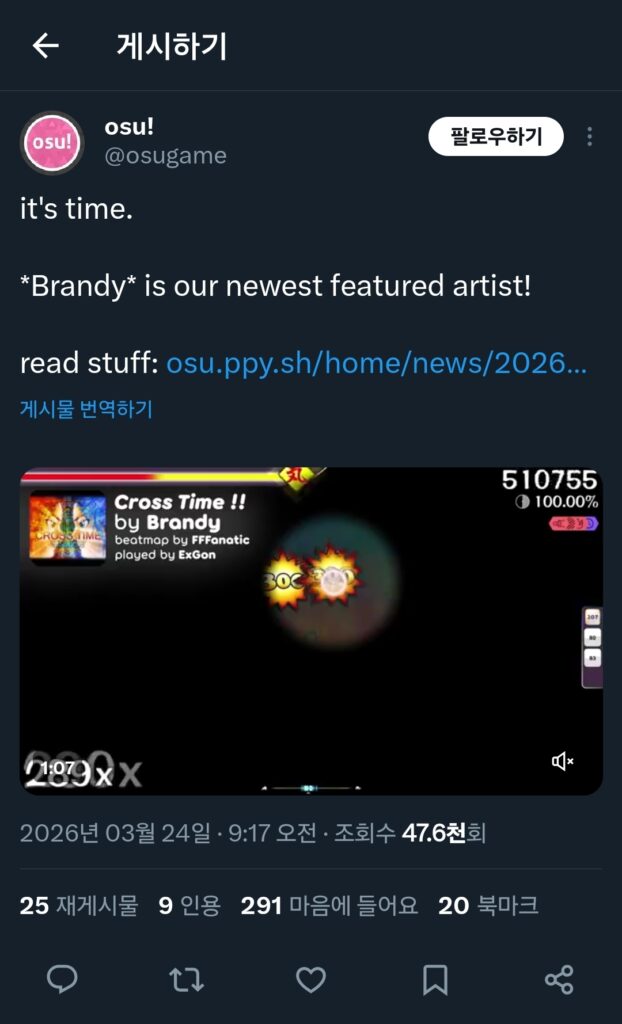
Task: View the 9 인용 quotes list
Action: pyautogui.click(x=189, y=906)
